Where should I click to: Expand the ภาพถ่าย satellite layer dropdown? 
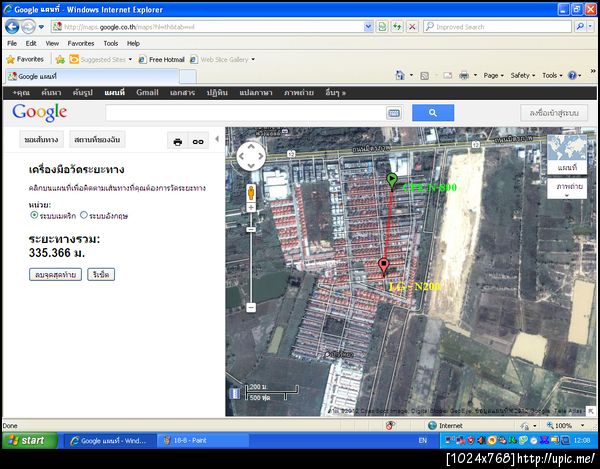[567, 189]
